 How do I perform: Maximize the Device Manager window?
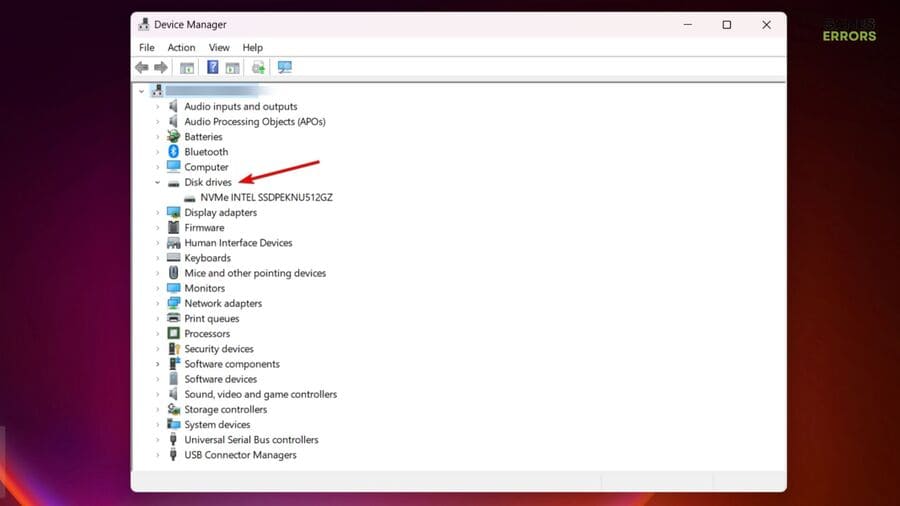click(727, 25)
